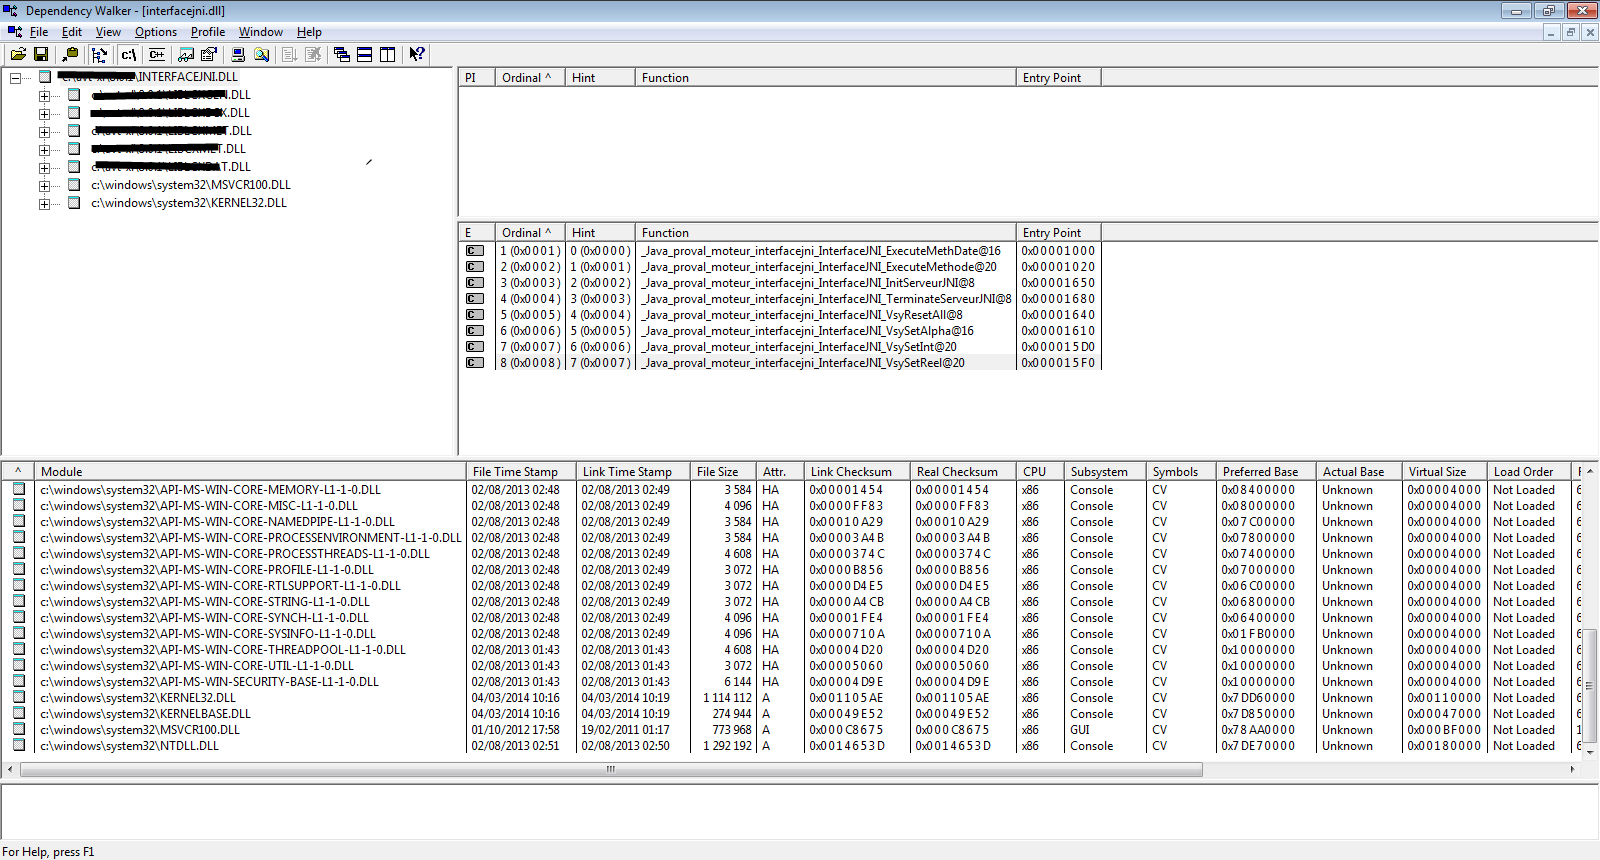Click the box icon for API-MS-WIN-CORE-STRING-L1-1-0.DLL row
The height and width of the screenshot is (860, 1600).
point(19,601)
